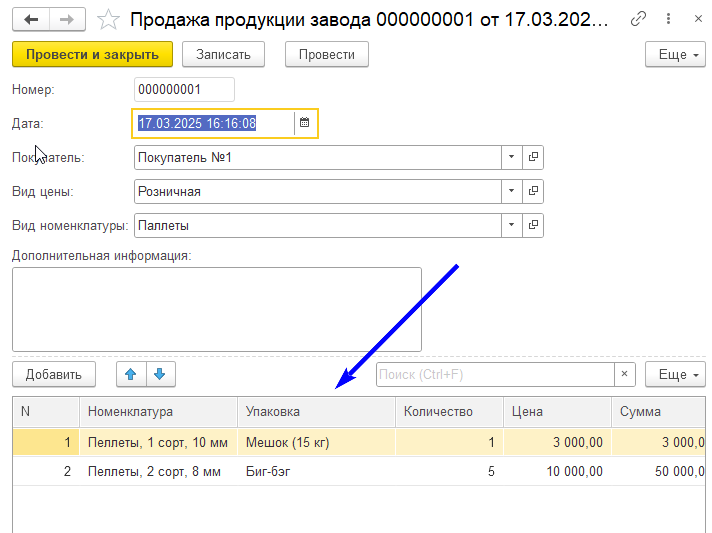
Task: Expand the Вид номенклатуры dropdown list
Action: tap(511, 225)
